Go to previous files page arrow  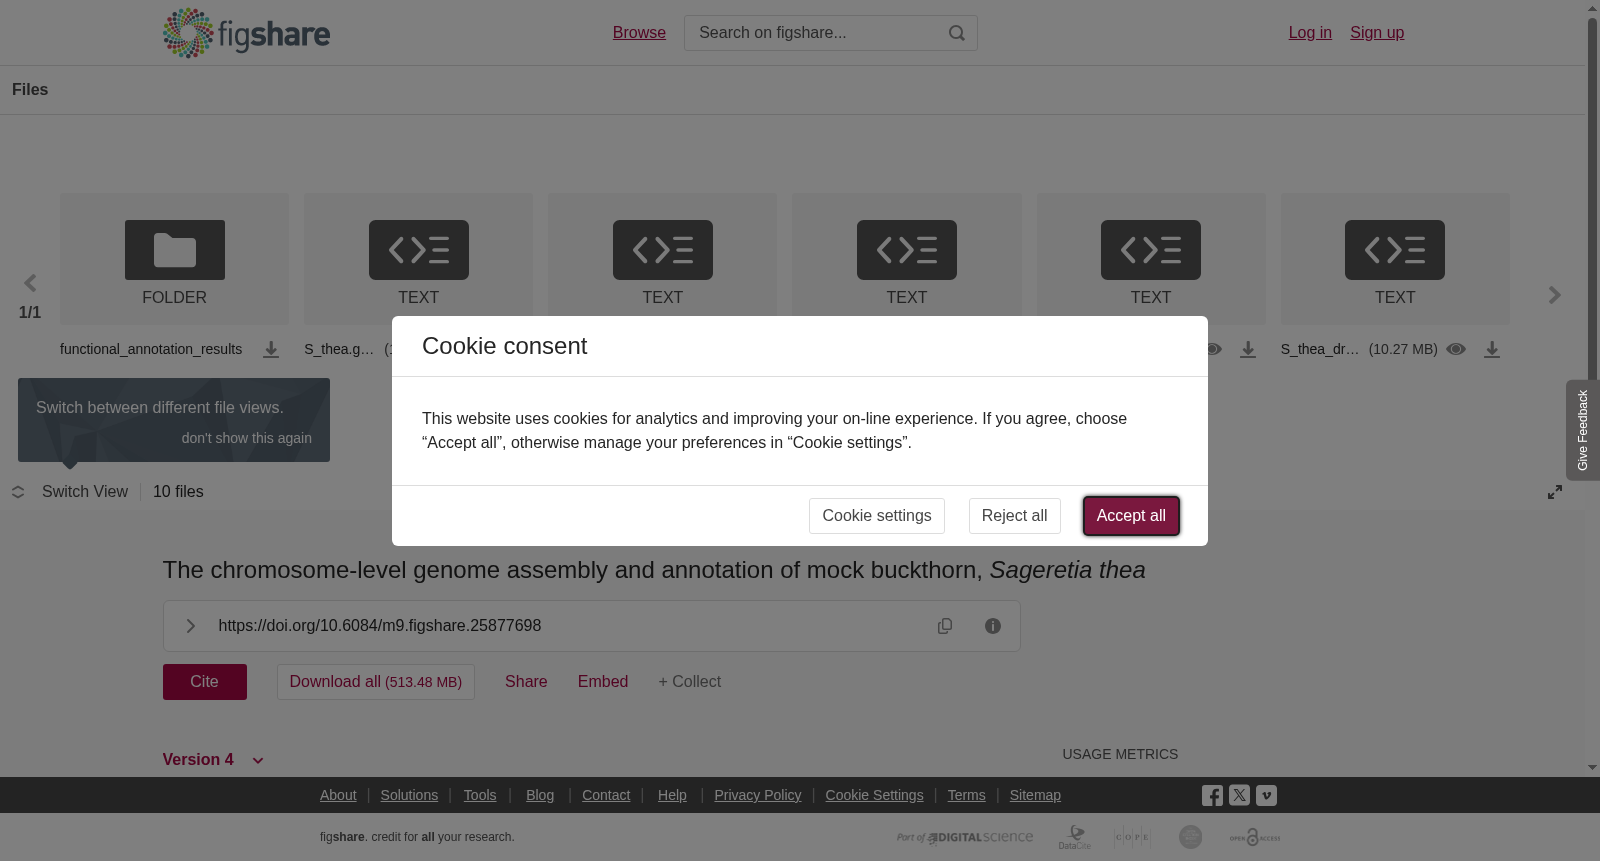pos(30,283)
